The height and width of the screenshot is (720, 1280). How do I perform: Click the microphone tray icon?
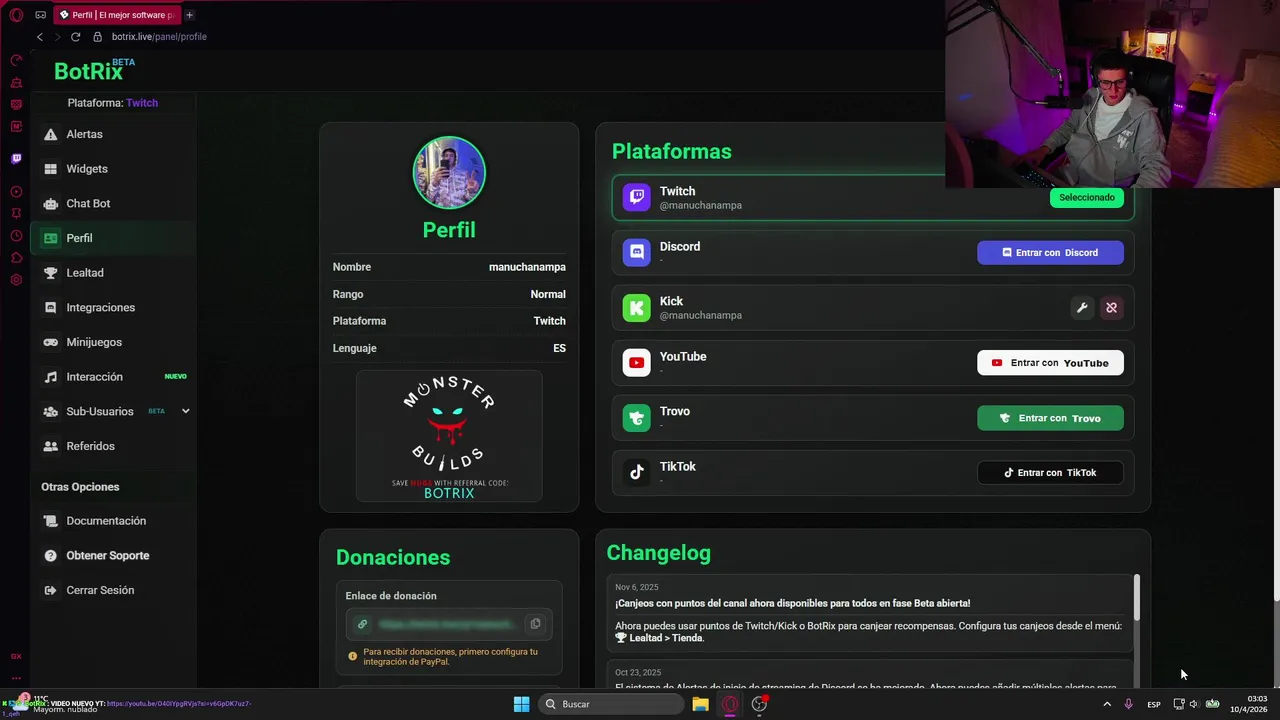(1128, 704)
